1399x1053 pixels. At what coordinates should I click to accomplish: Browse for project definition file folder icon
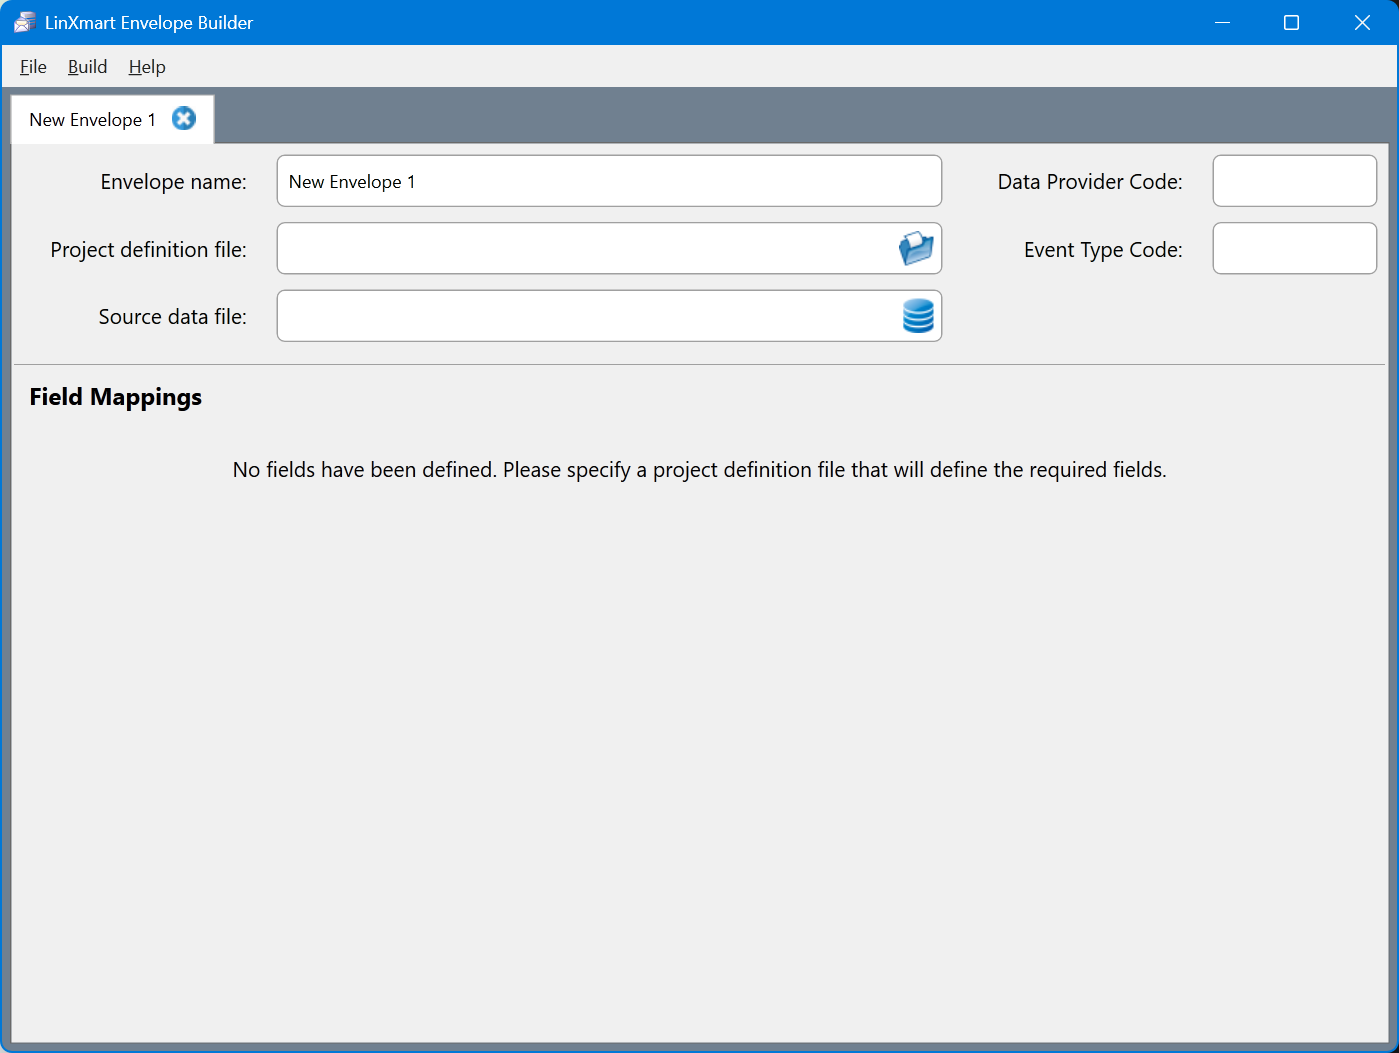pos(916,248)
